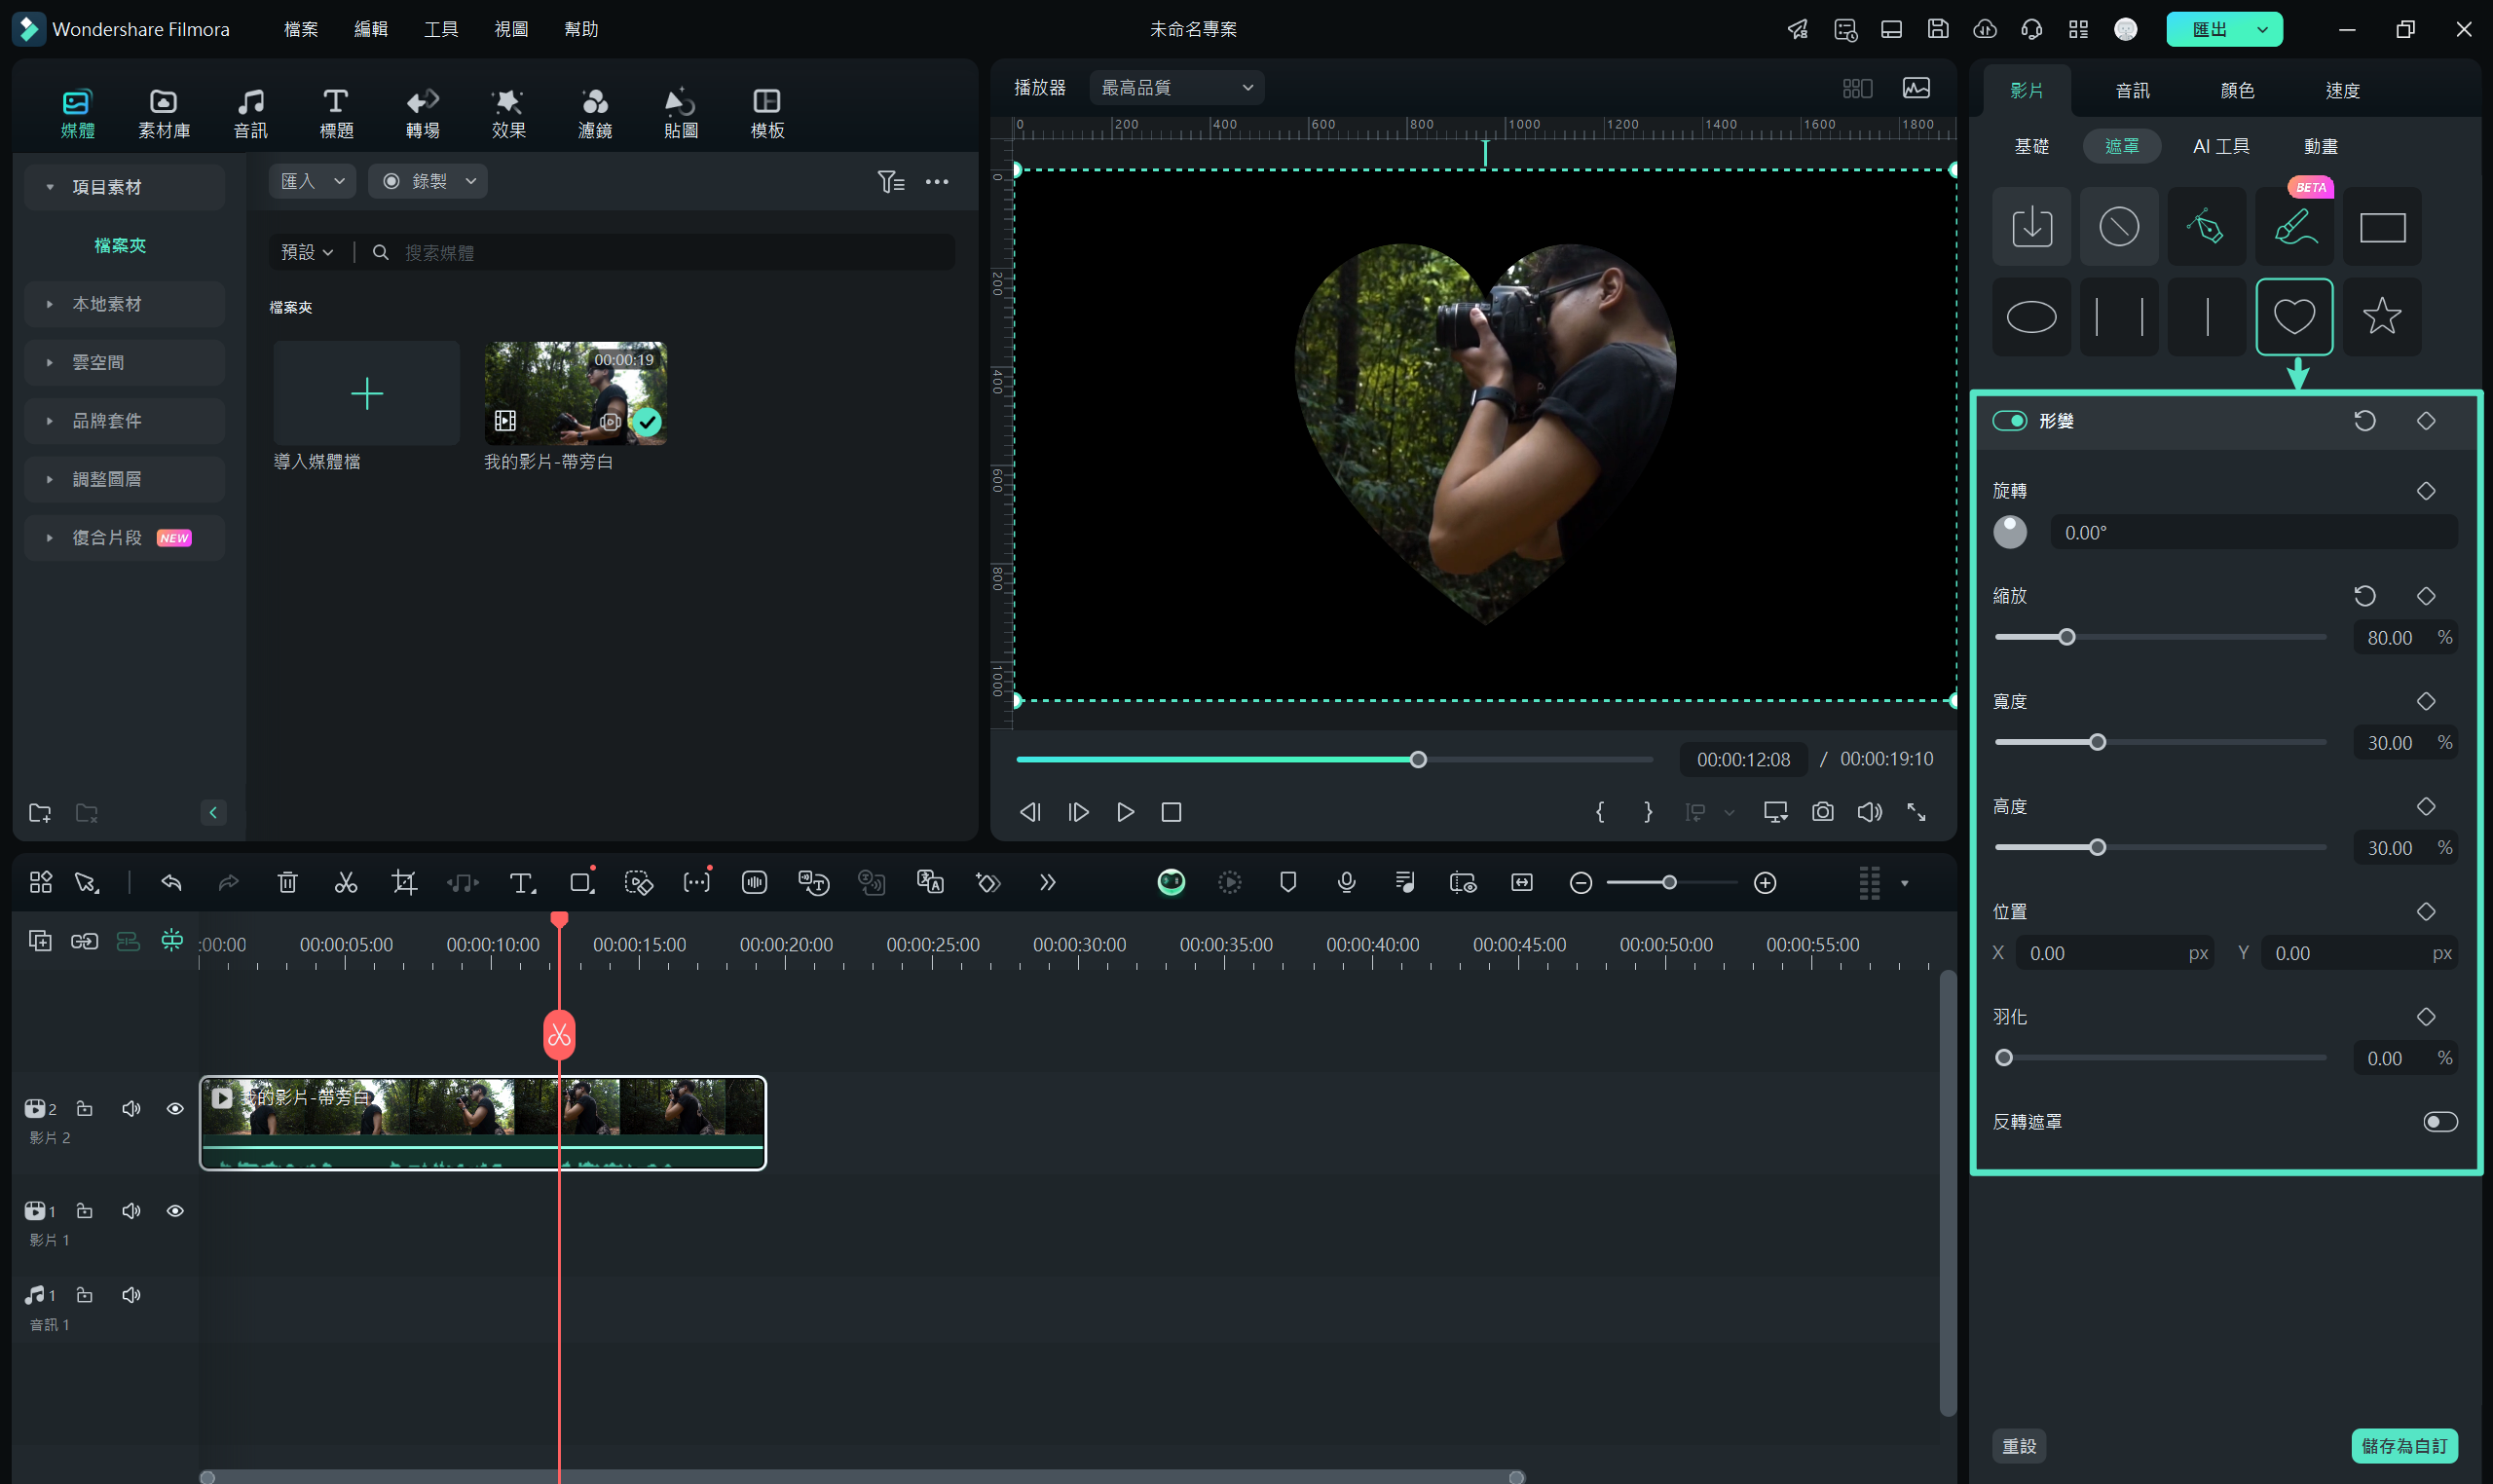Click the split scissors tool in toolbar
The image size is (2493, 1484).
346,882
